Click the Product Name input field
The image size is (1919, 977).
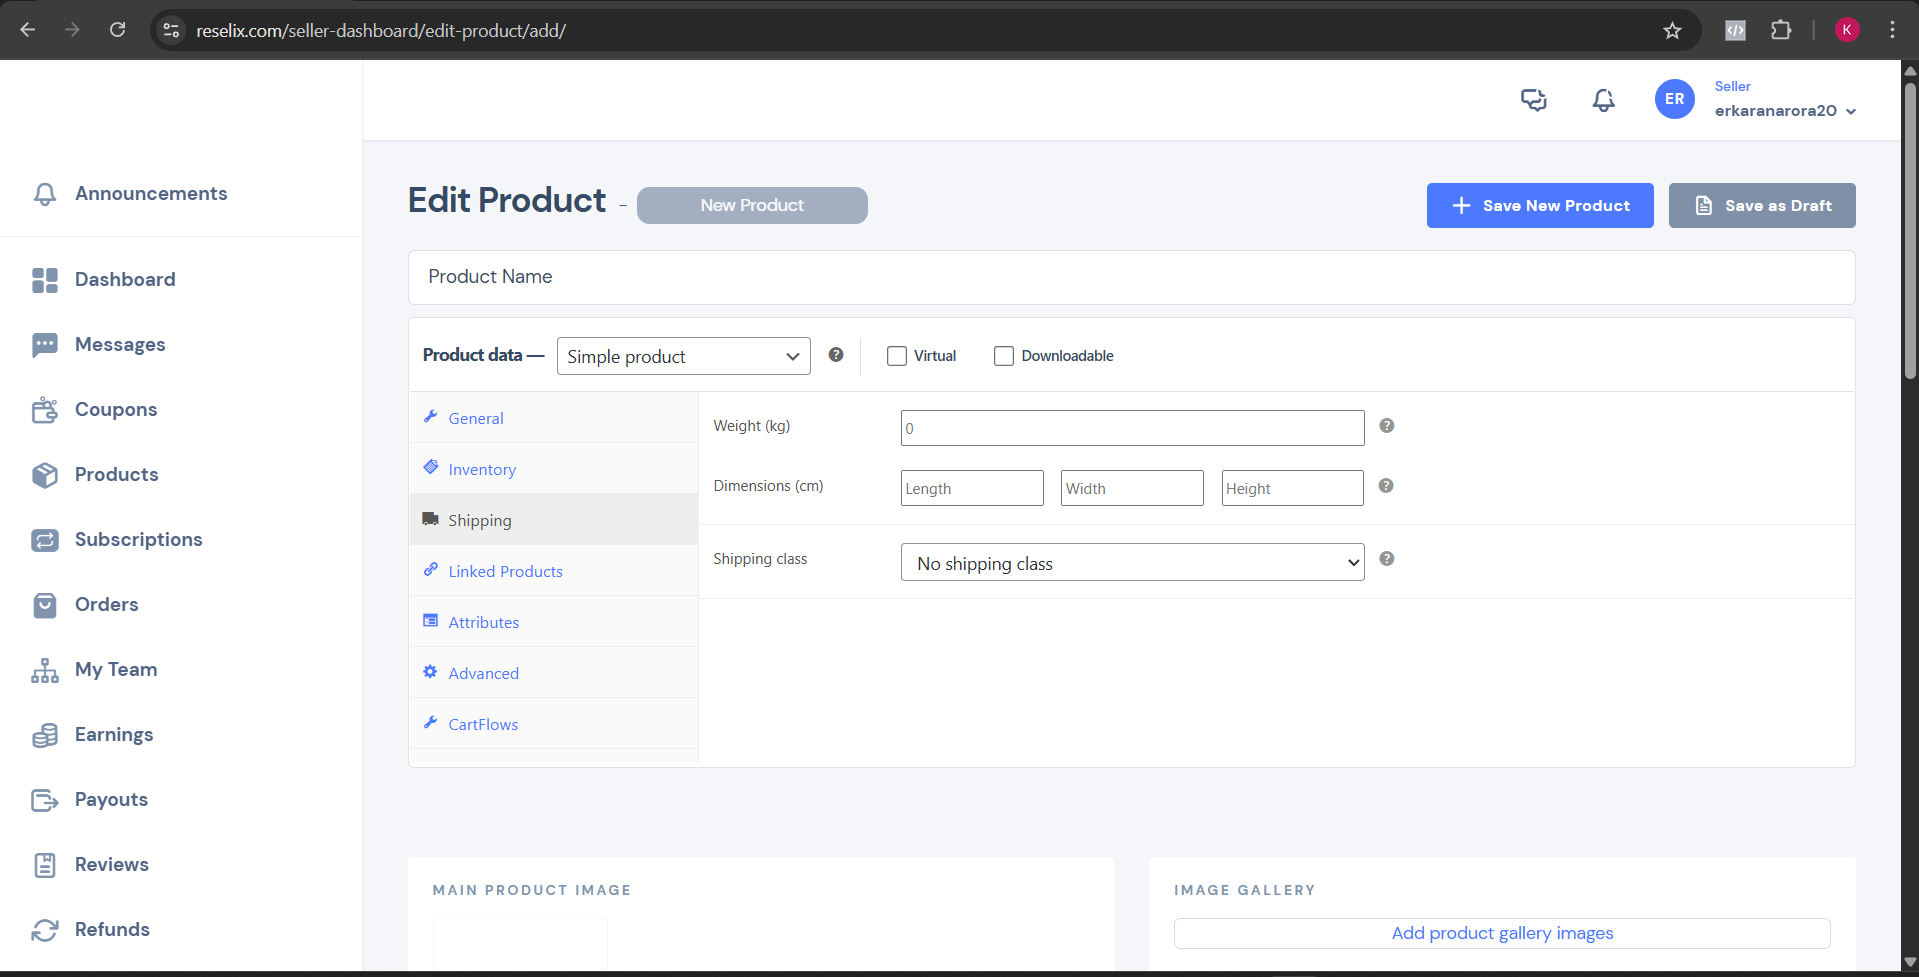(x=1131, y=277)
